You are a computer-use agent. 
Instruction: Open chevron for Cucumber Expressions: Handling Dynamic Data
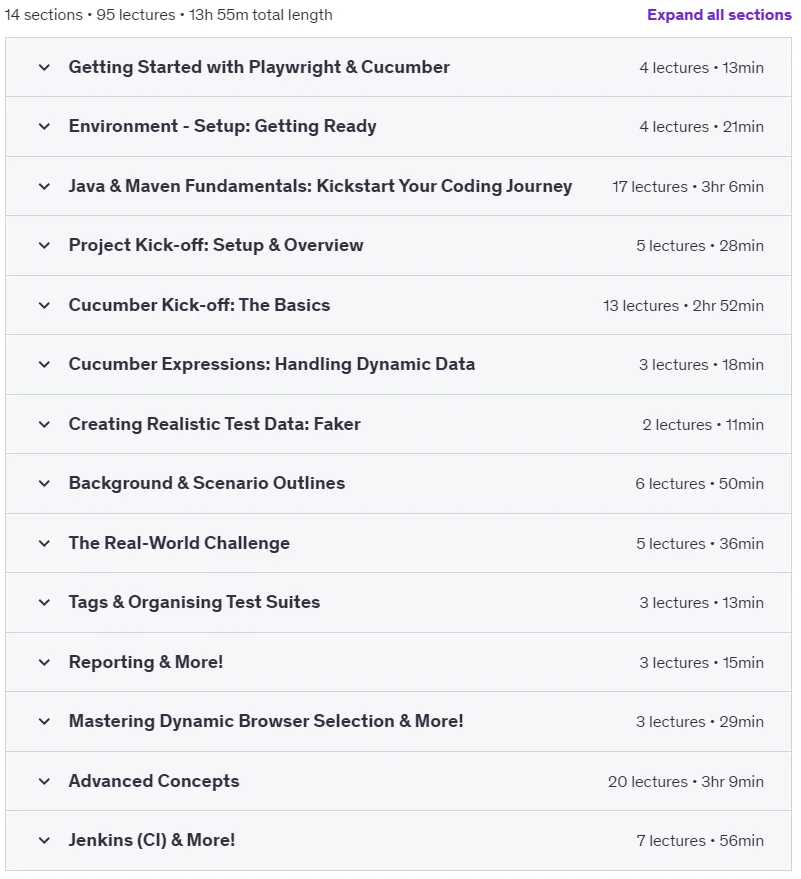point(44,364)
